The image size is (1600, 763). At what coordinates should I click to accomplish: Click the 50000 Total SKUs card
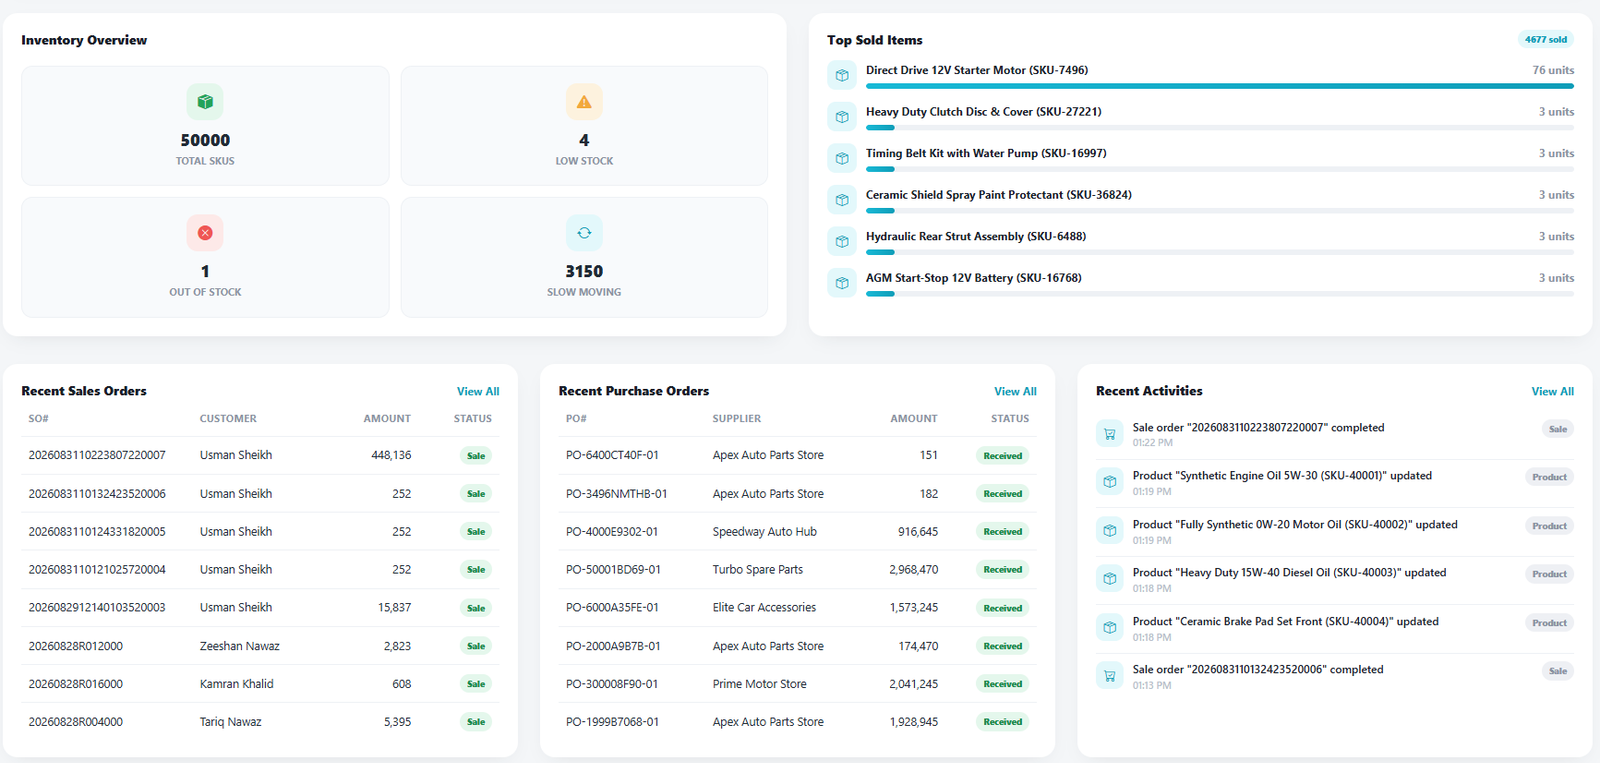[205, 126]
